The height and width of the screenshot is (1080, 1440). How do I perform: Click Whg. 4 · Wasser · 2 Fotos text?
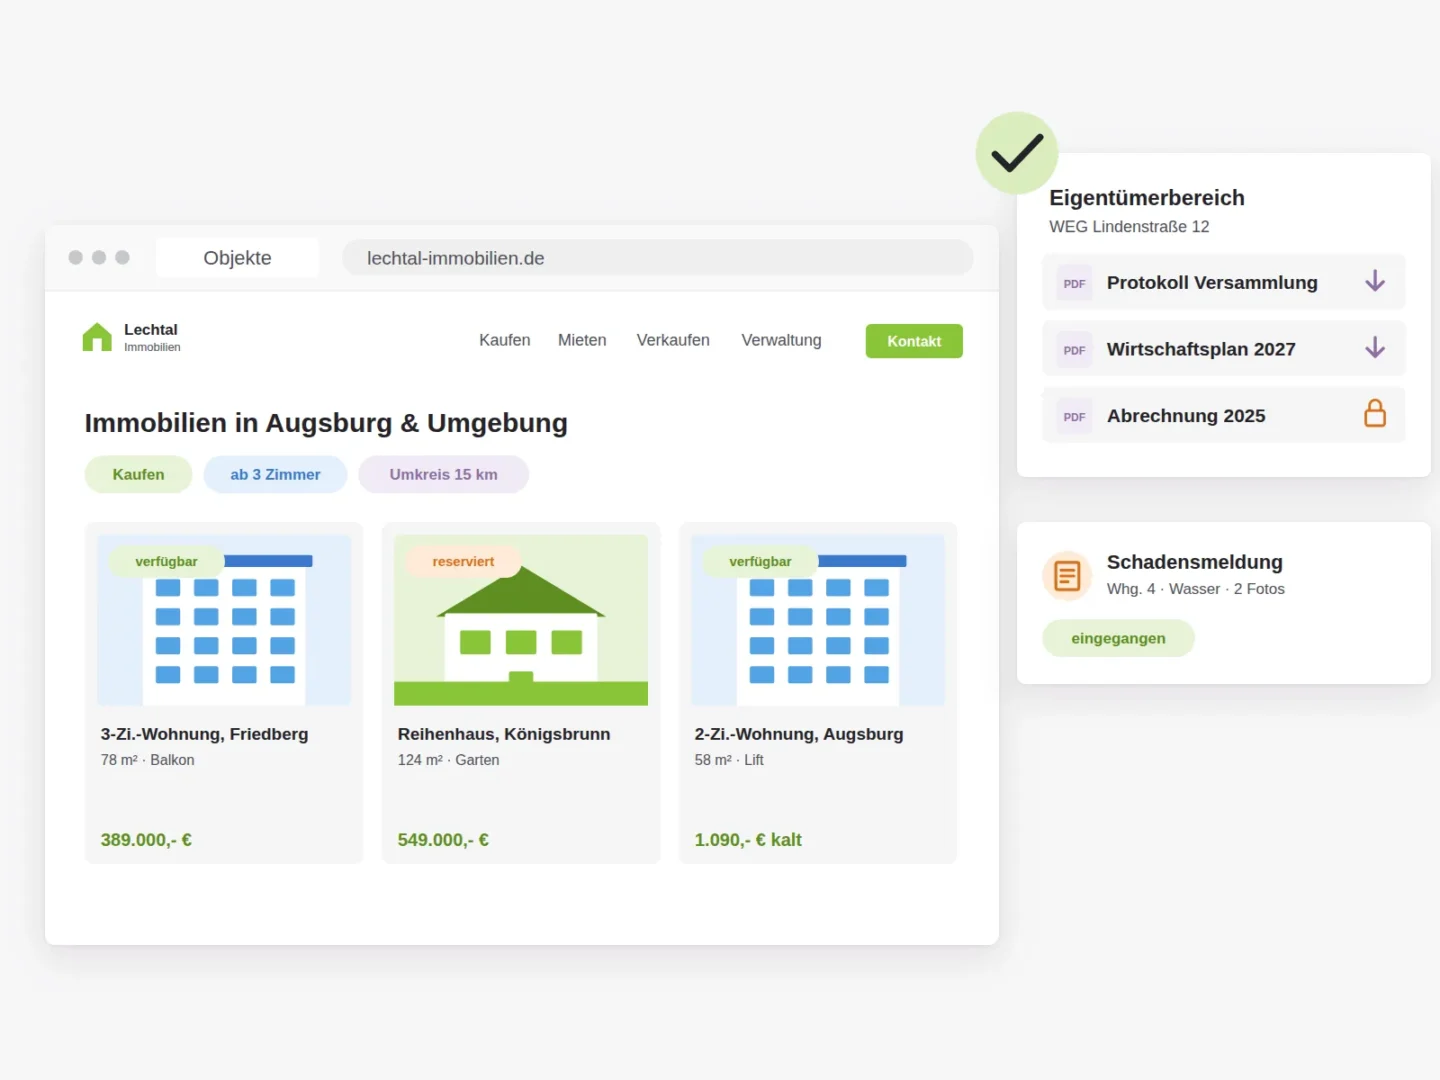click(1196, 589)
